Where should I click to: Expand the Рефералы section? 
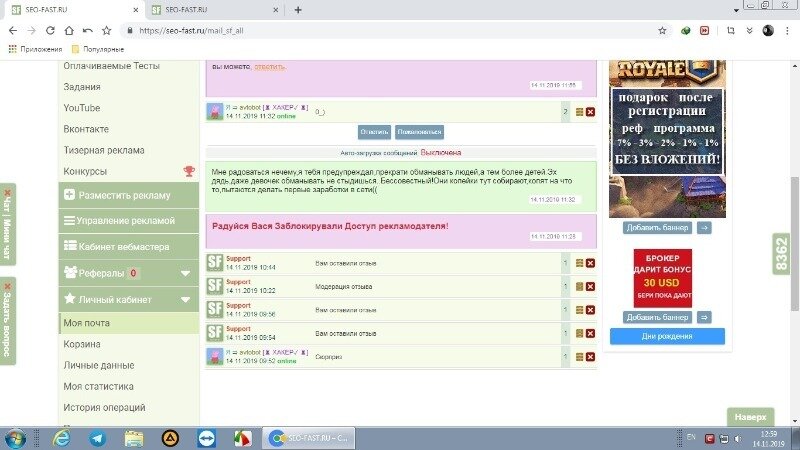click(185, 273)
